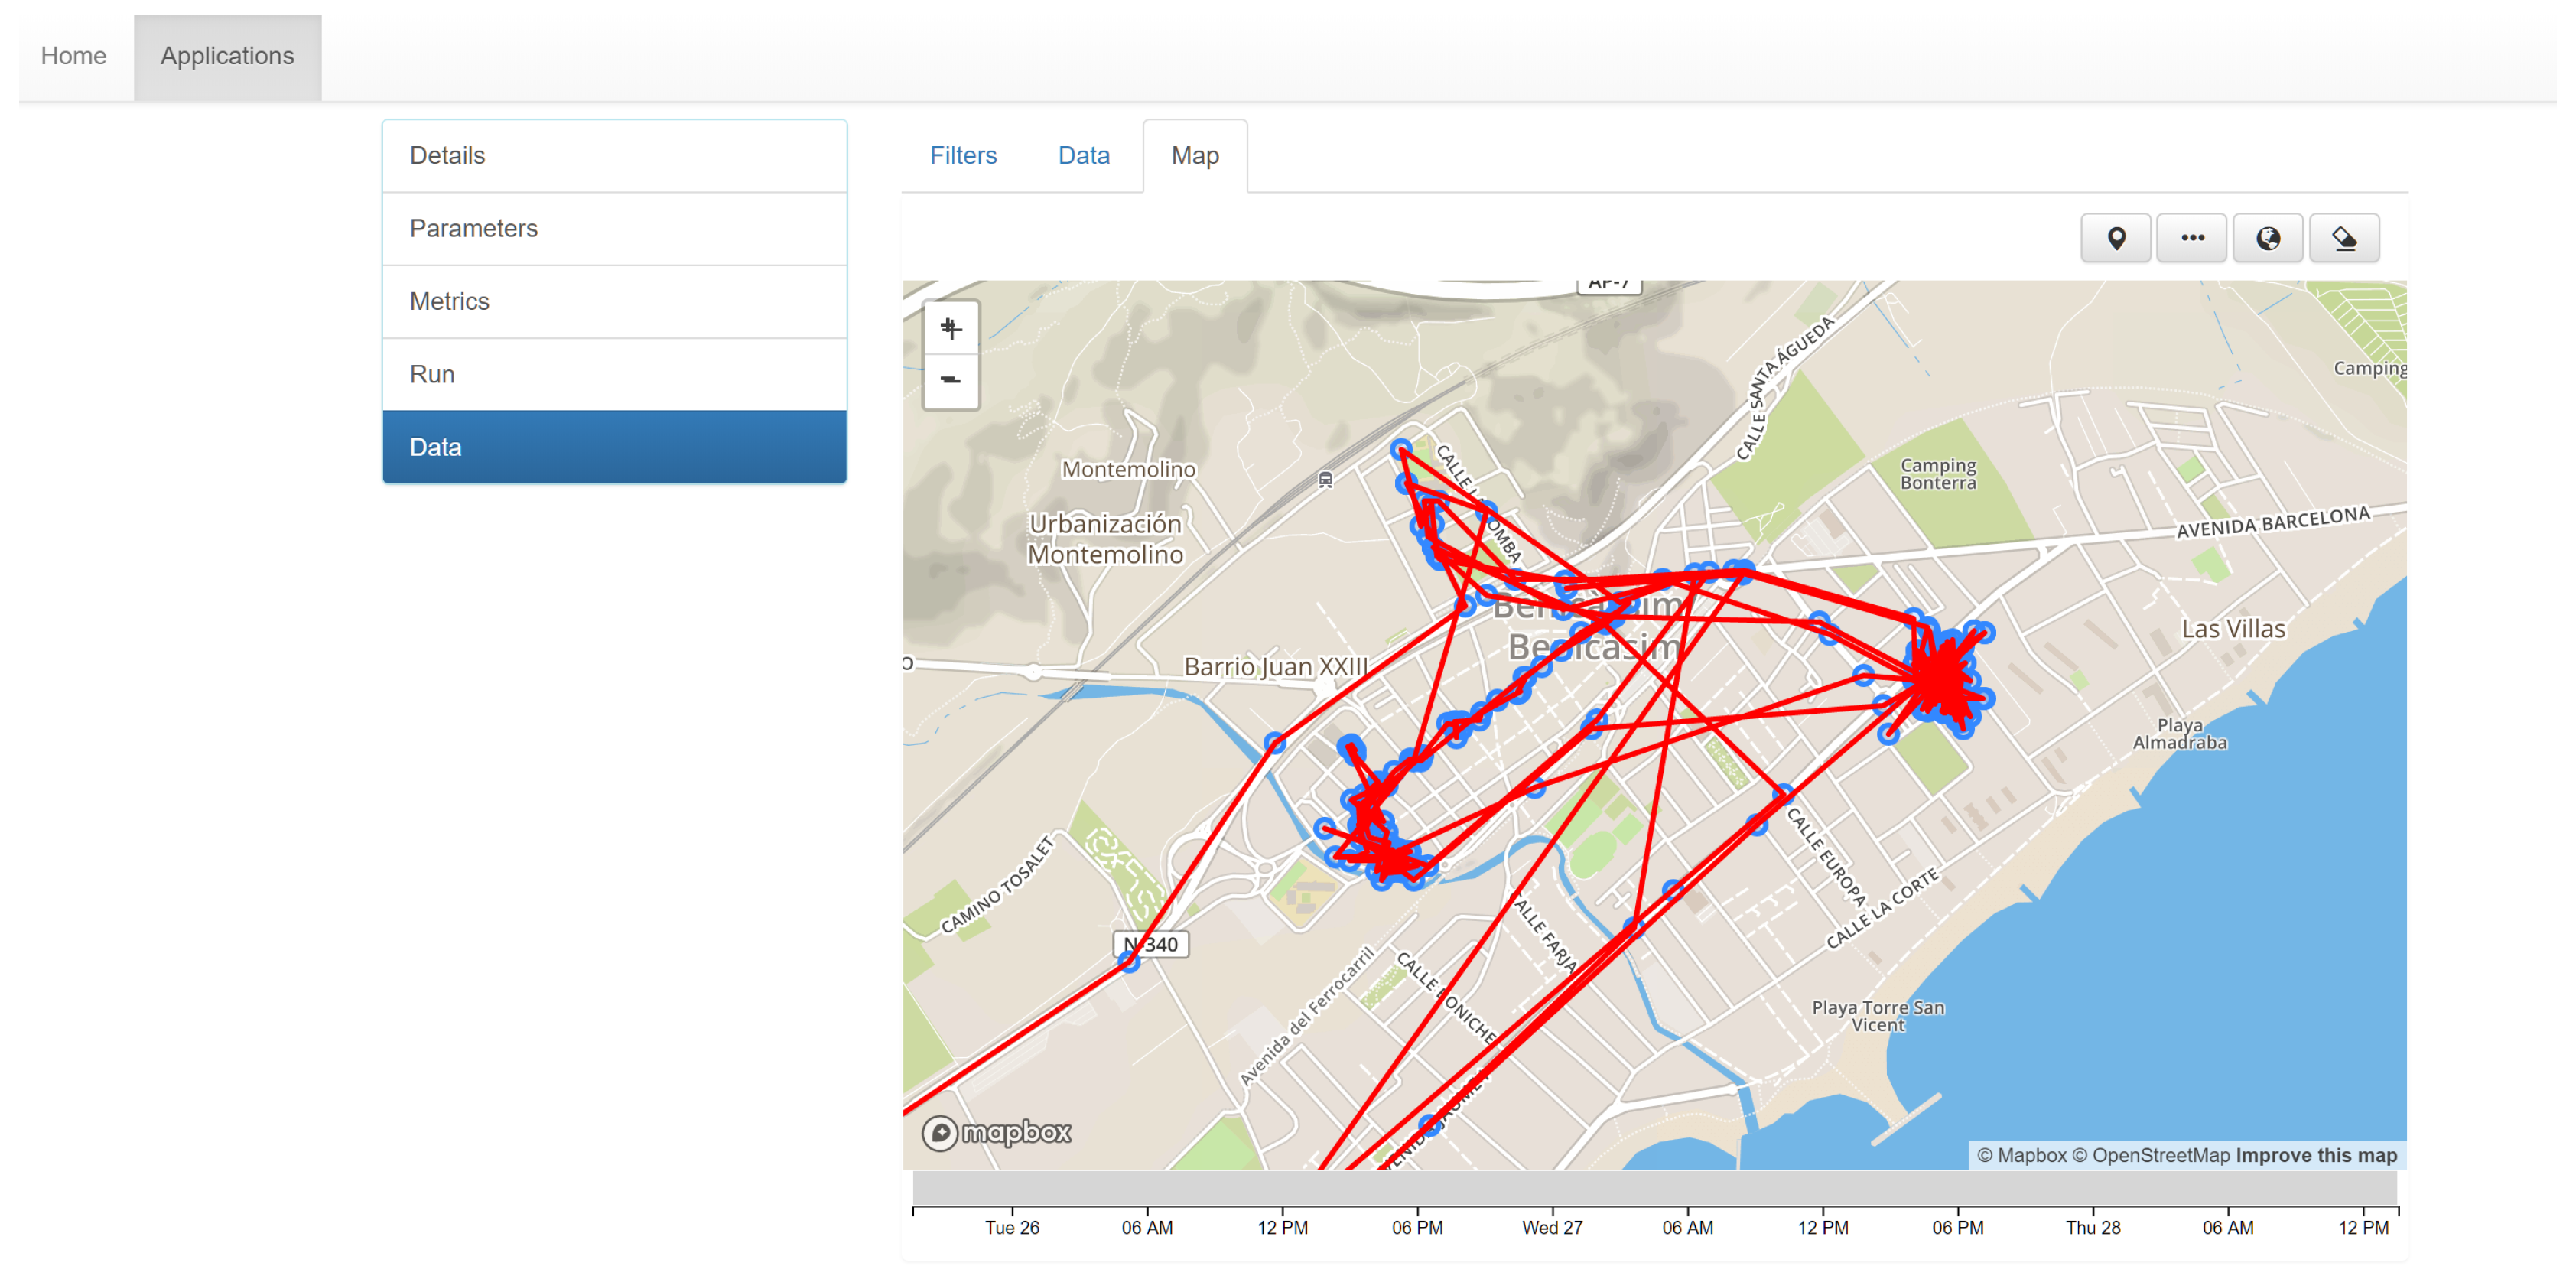Click the AVENIDA BARCELONA street label
The height and width of the screenshot is (1279, 2576).
2273,522
